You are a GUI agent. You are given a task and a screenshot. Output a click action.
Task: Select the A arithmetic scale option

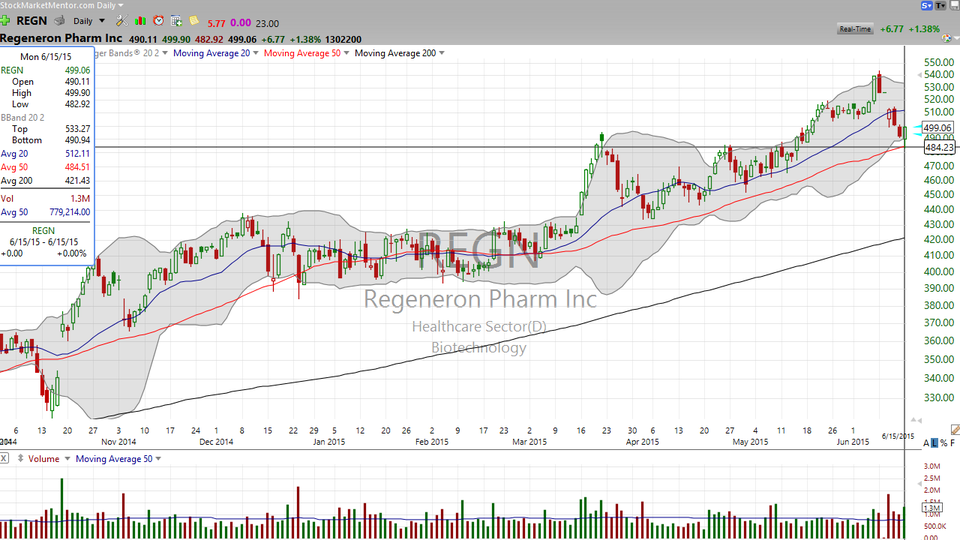[x=926, y=443]
